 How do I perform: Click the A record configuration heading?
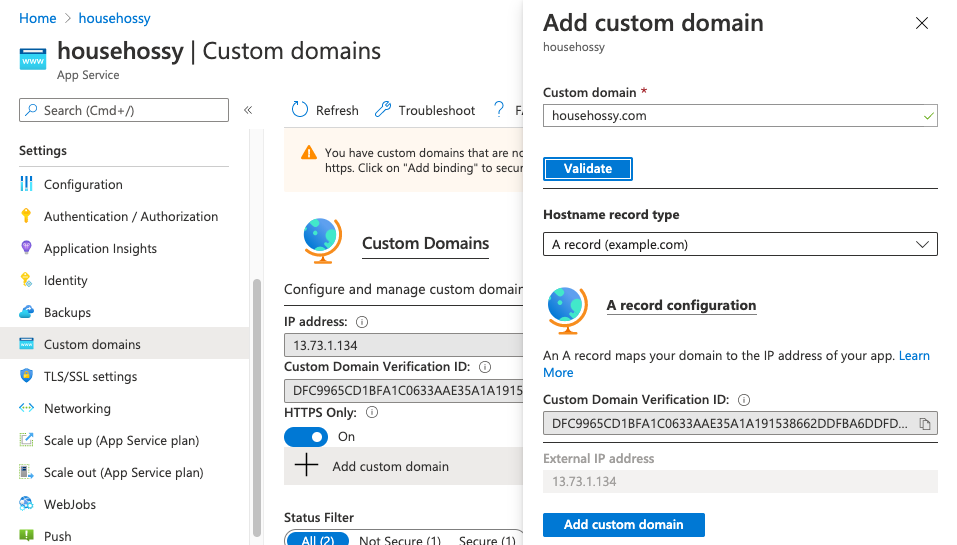tap(681, 305)
